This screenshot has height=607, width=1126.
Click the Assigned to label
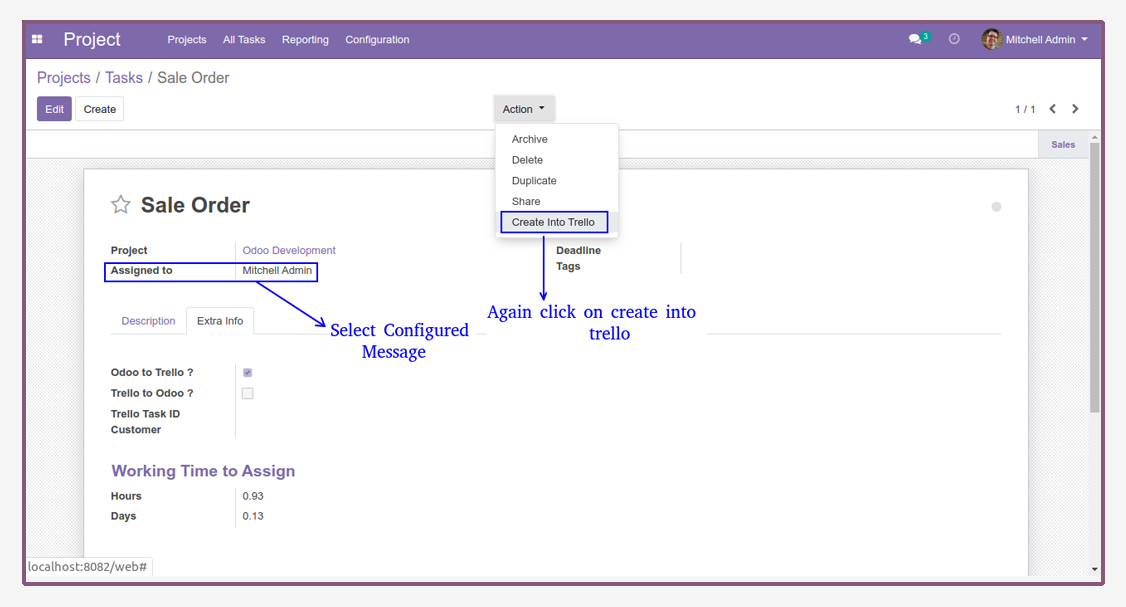point(141,271)
